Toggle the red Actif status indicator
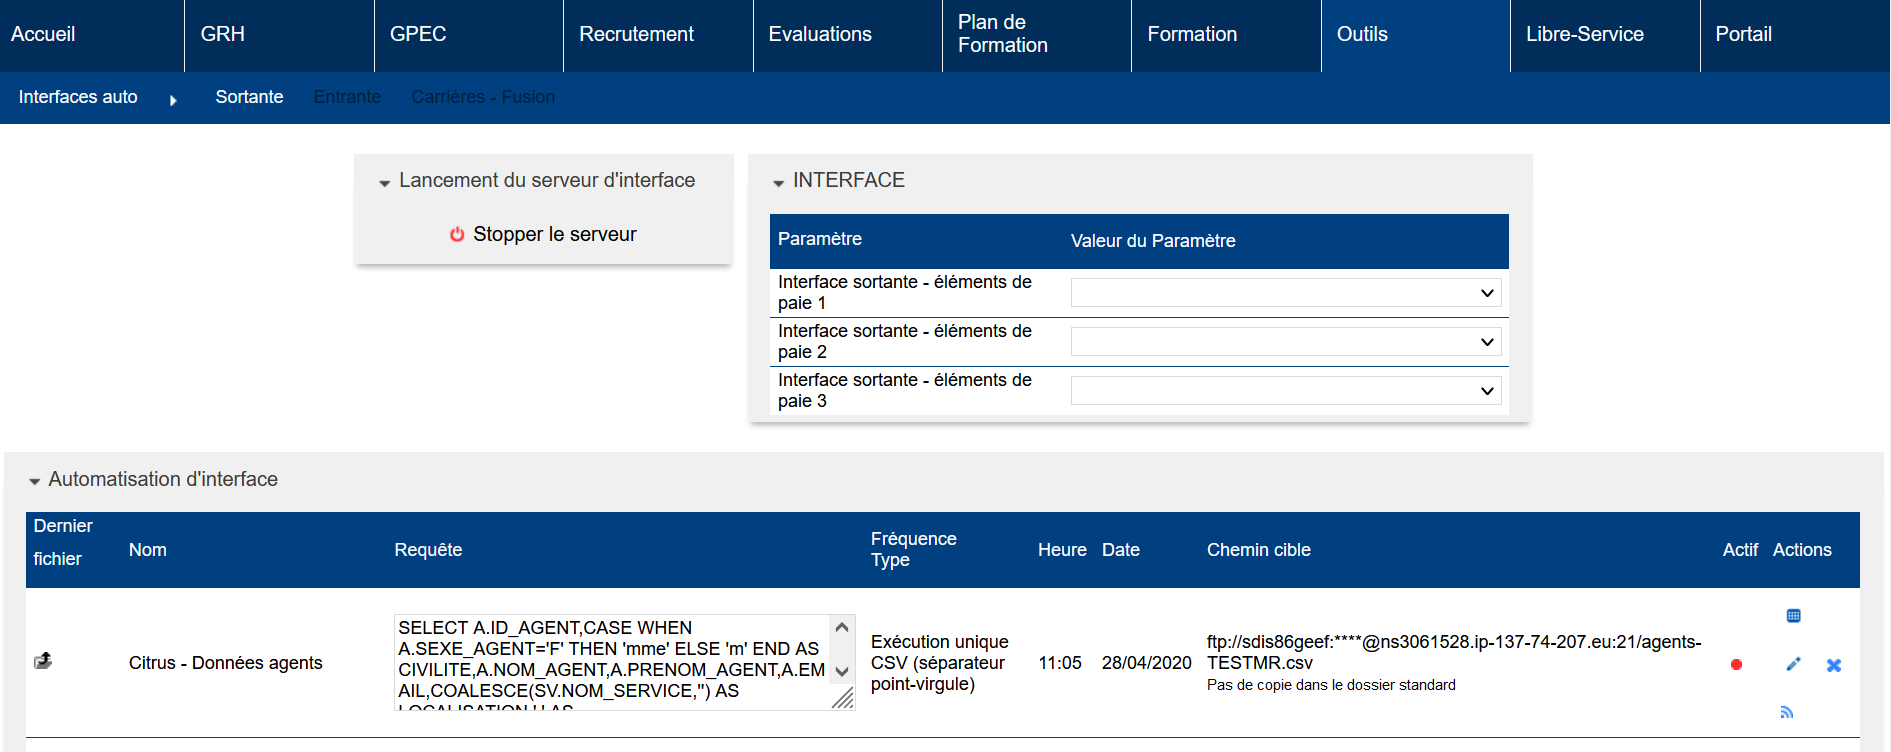This screenshot has width=1891, height=752. point(1736,665)
